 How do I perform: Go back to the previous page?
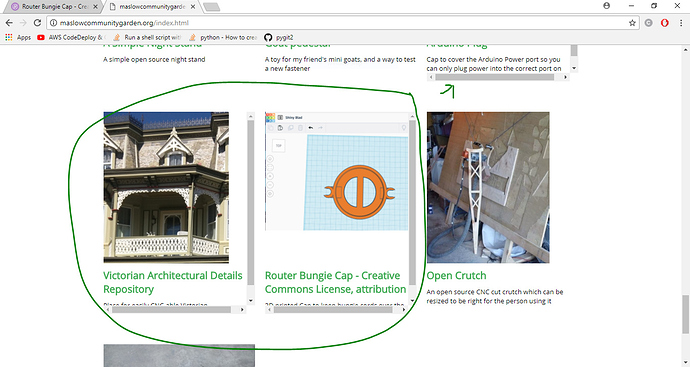click(9, 23)
